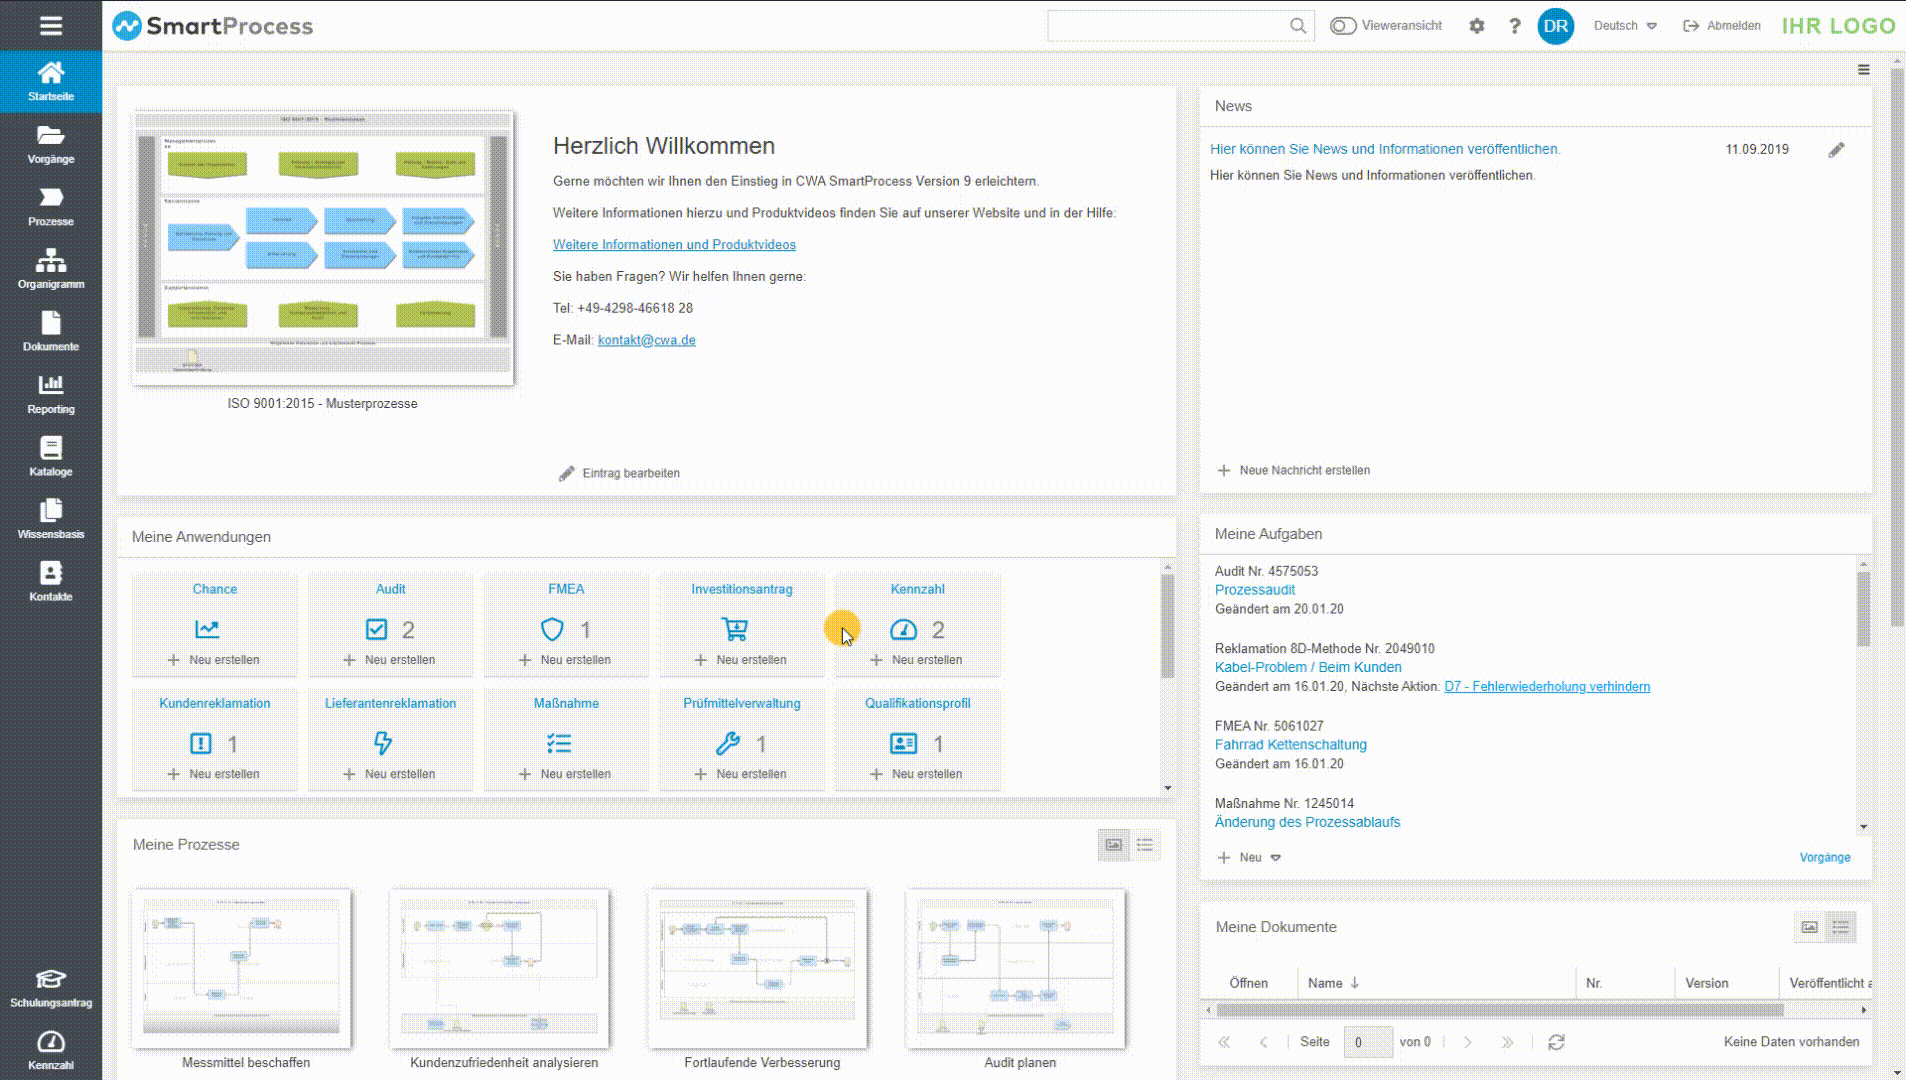This screenshot has width=1906, height=1080.
Task: Open Fahrrad Kettenschaltung FMEA task
Action: point(1290,745)
